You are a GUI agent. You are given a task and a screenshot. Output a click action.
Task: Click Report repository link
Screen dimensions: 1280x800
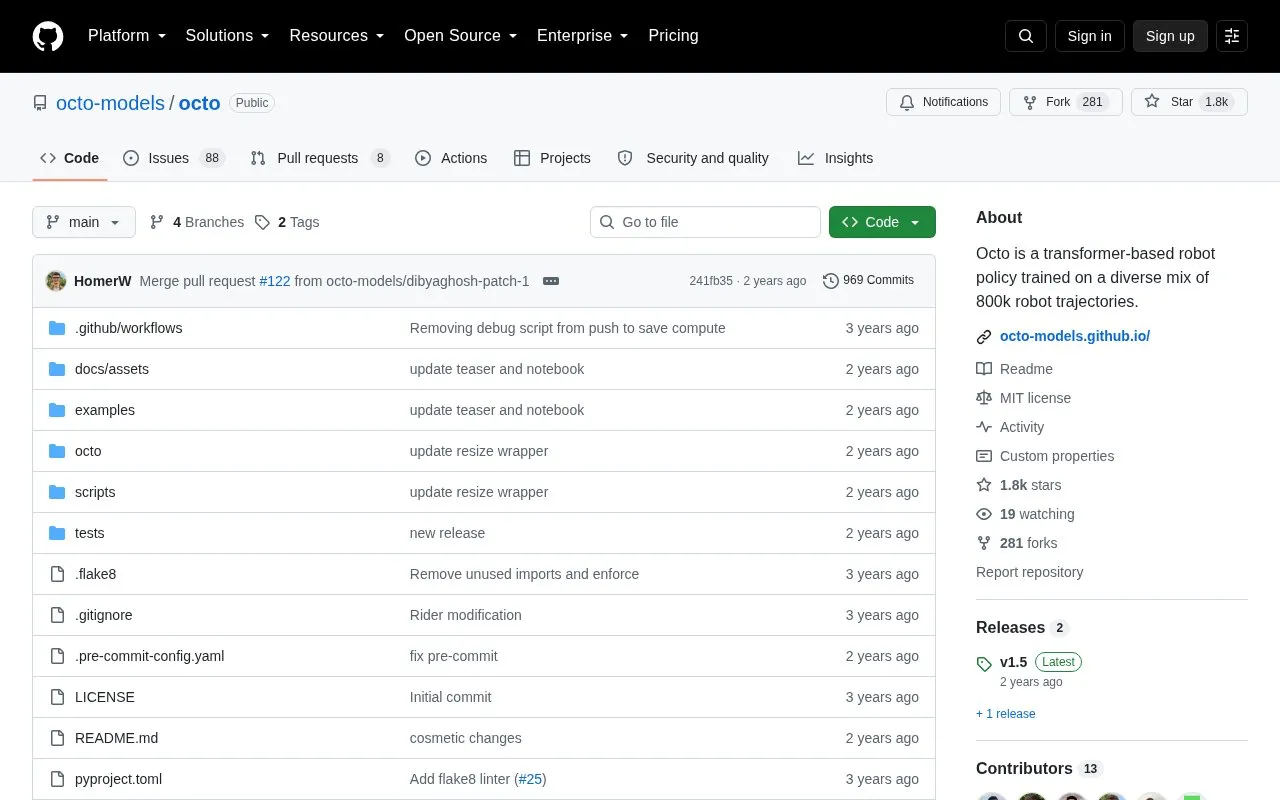tap(1029, 572)
